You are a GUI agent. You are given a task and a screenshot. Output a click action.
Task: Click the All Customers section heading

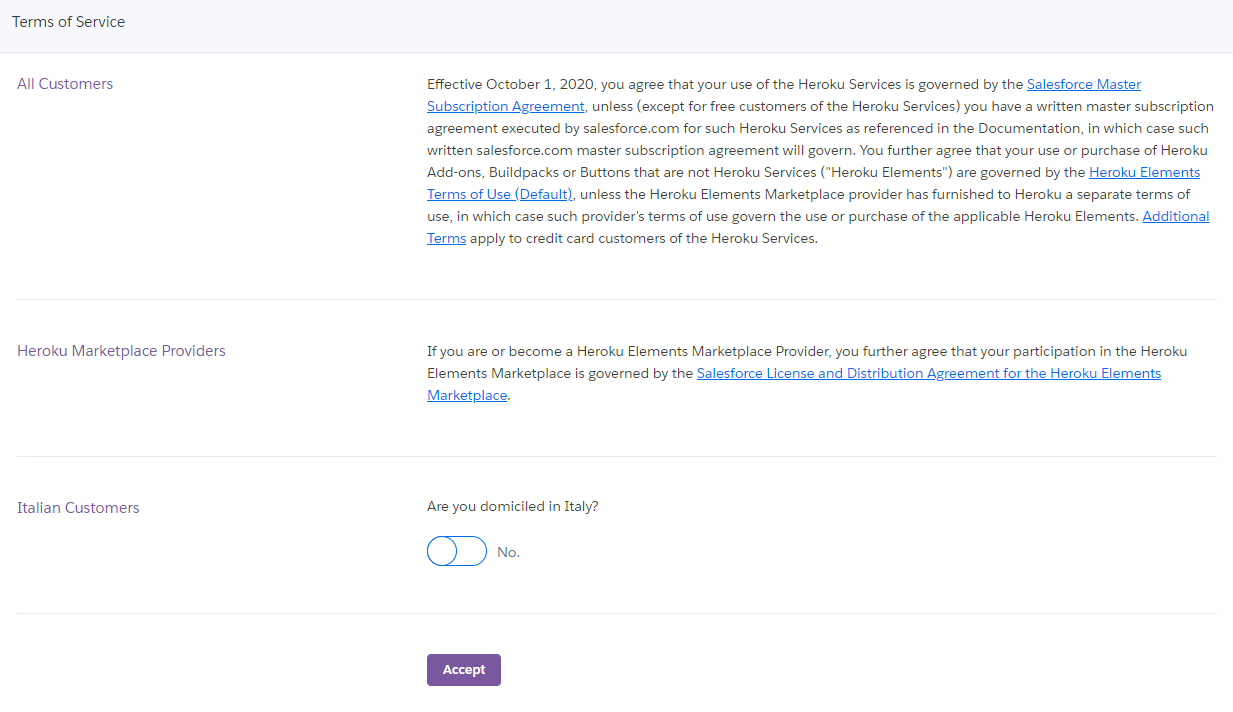pos(65,84)
